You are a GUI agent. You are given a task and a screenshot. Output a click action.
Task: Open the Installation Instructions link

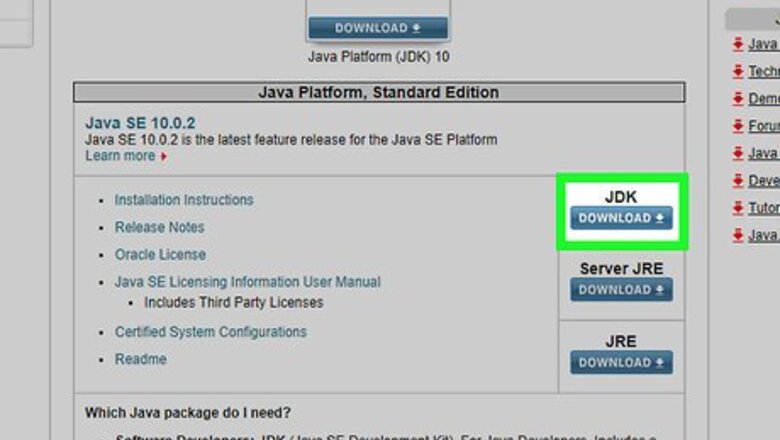[x=184, y=200]
